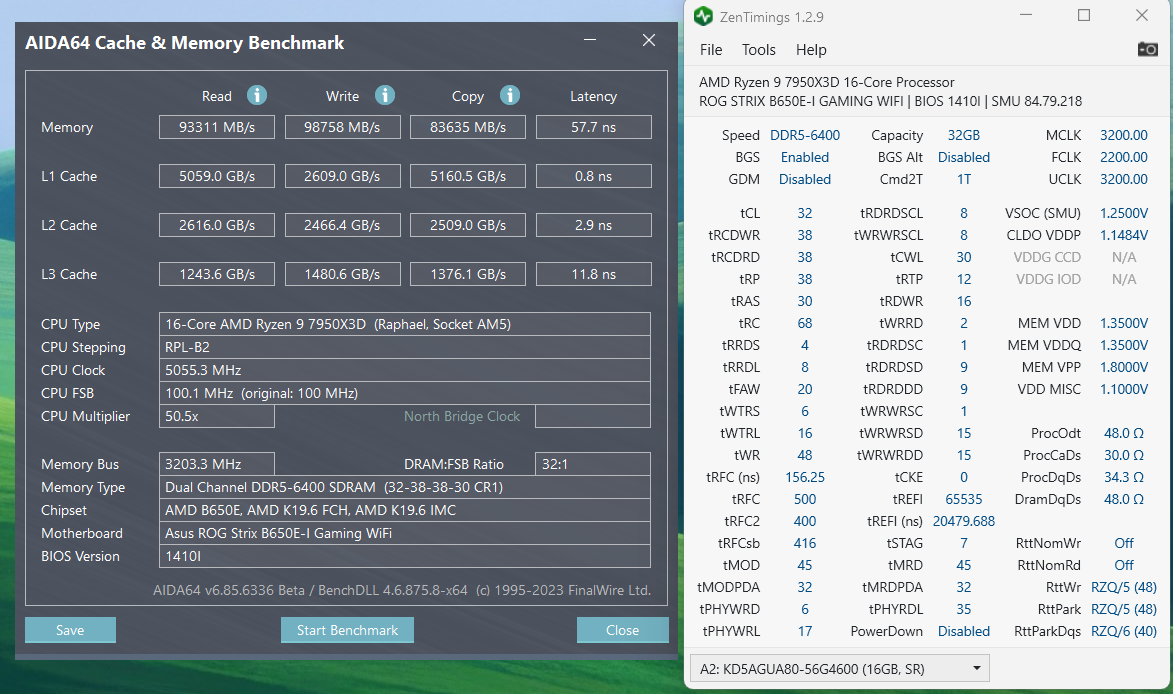The image size is (1173, 694).
Task: Click the Read info icon in AIDA64
Action: click(x=257, y=95)
